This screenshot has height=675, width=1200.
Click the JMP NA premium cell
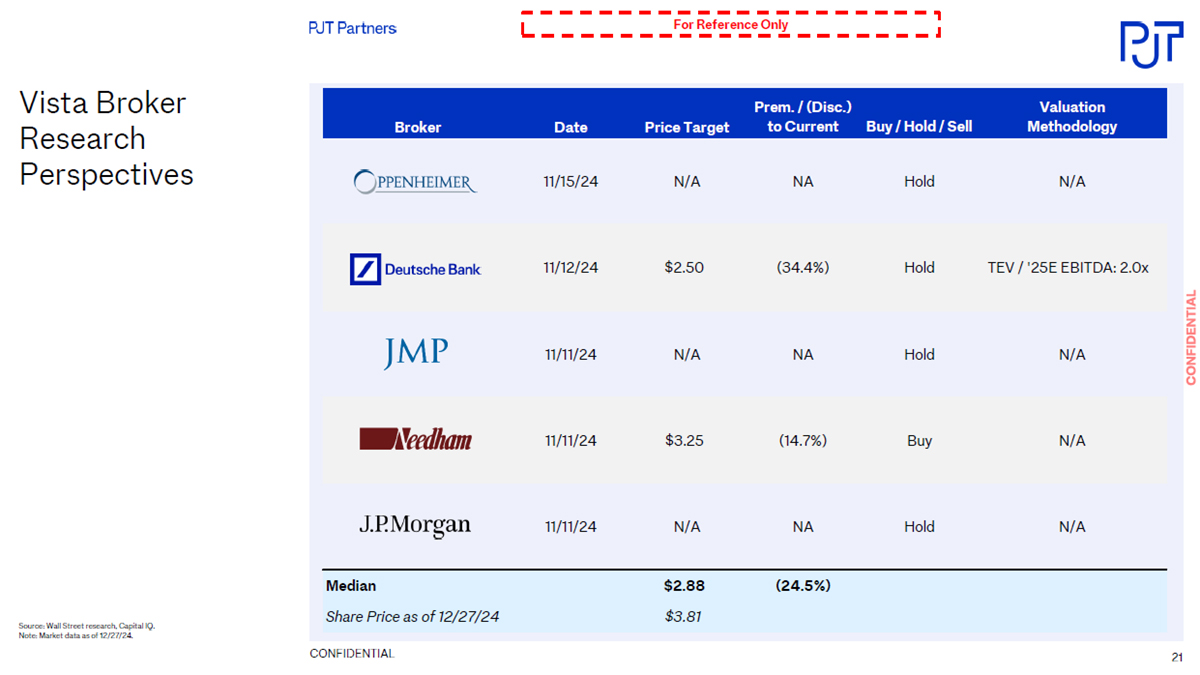tap(803, 354)
